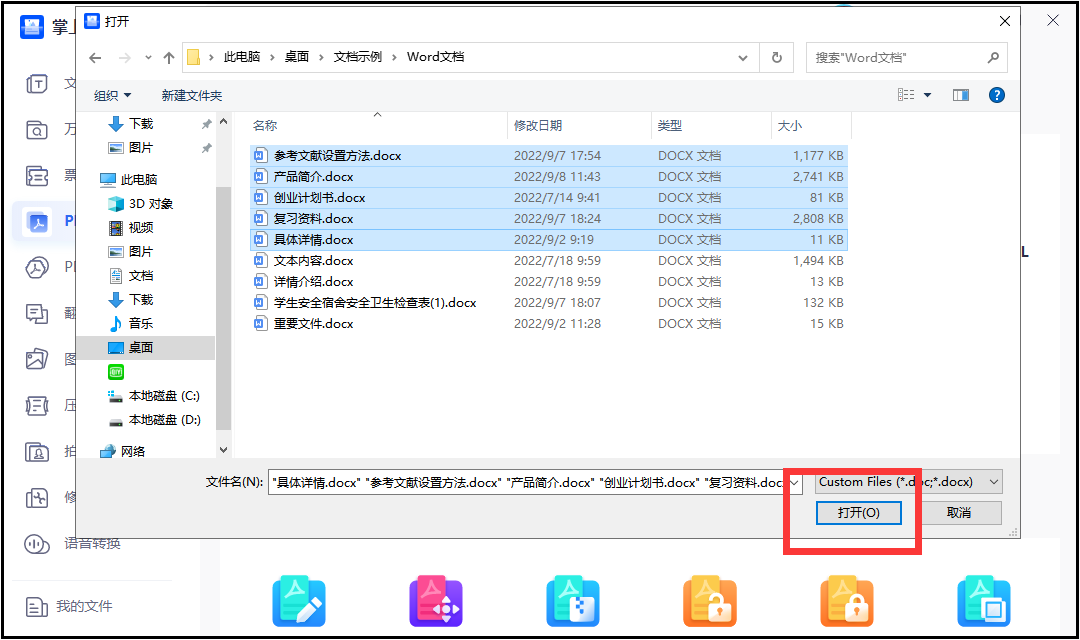Change the view layout icon
The image size is (1080, 640).
tap(906, 95)
